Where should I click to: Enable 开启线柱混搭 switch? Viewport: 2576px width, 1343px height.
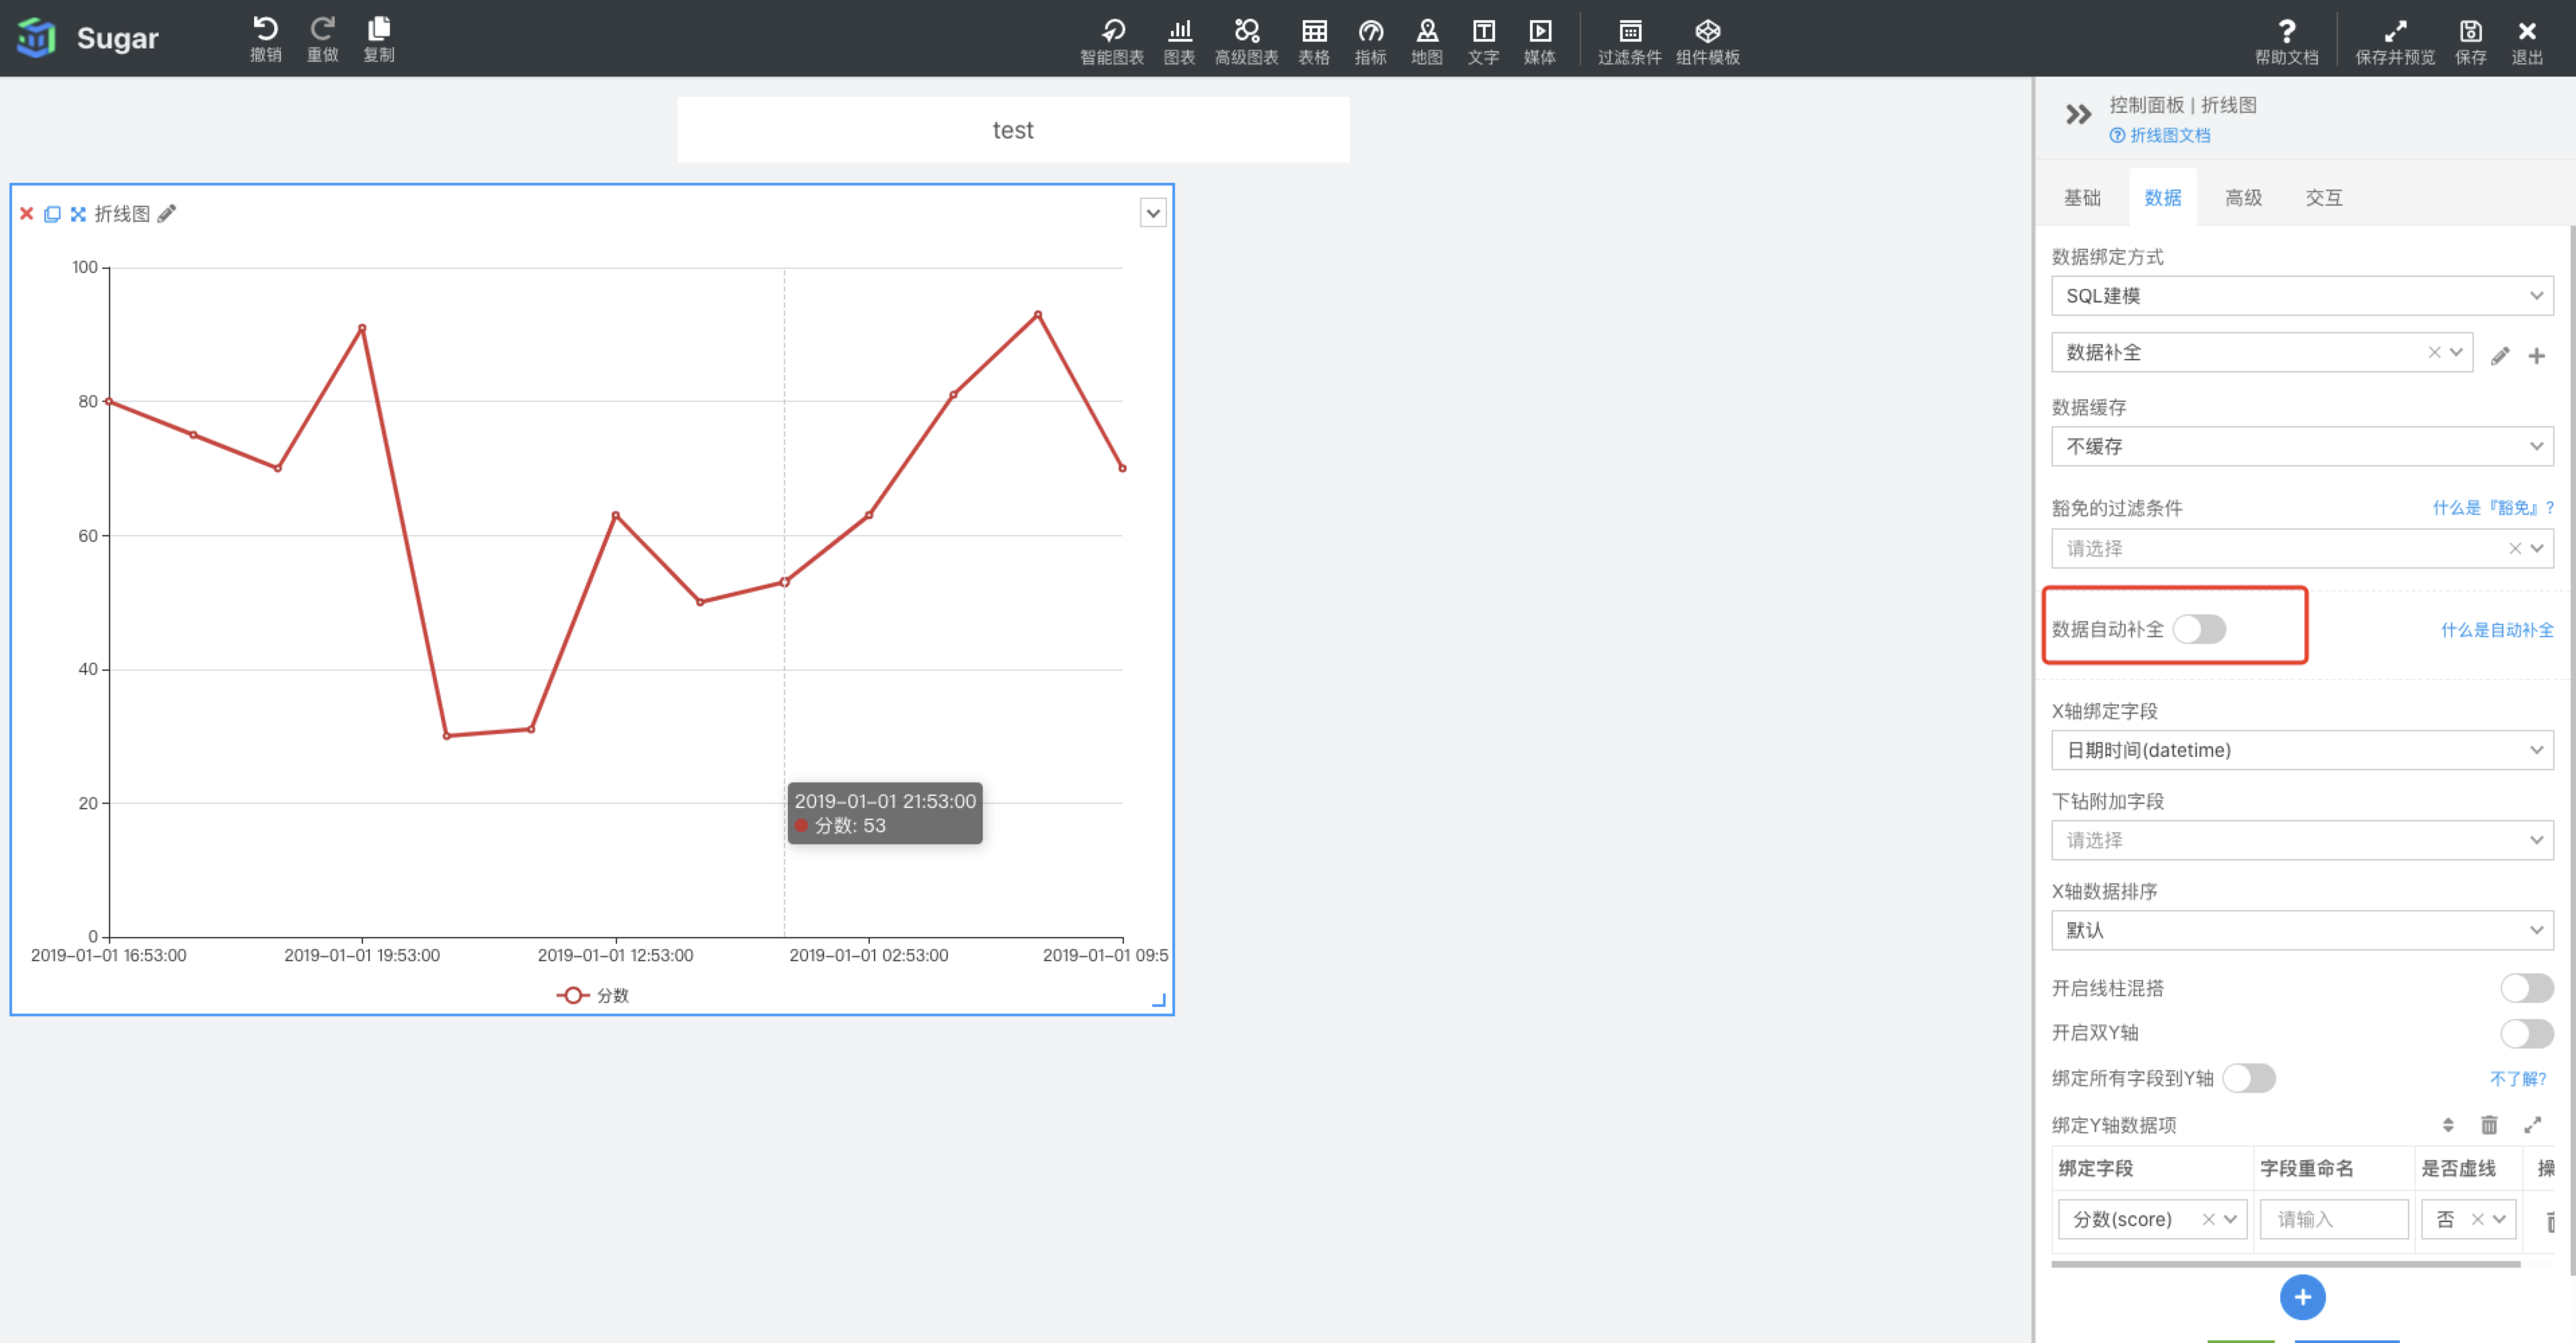point(2527,988)
